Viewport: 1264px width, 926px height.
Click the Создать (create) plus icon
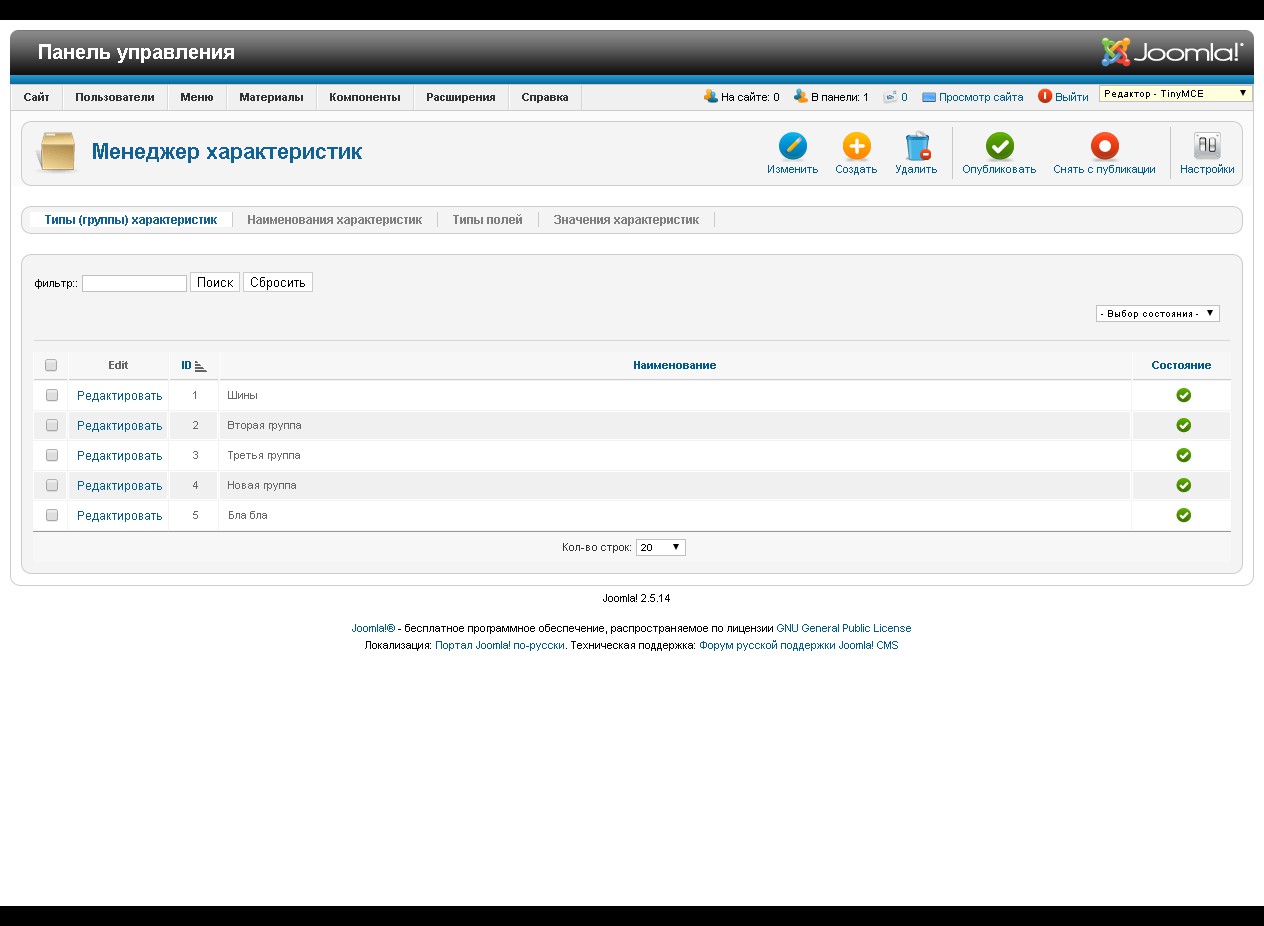click(856, 146)
